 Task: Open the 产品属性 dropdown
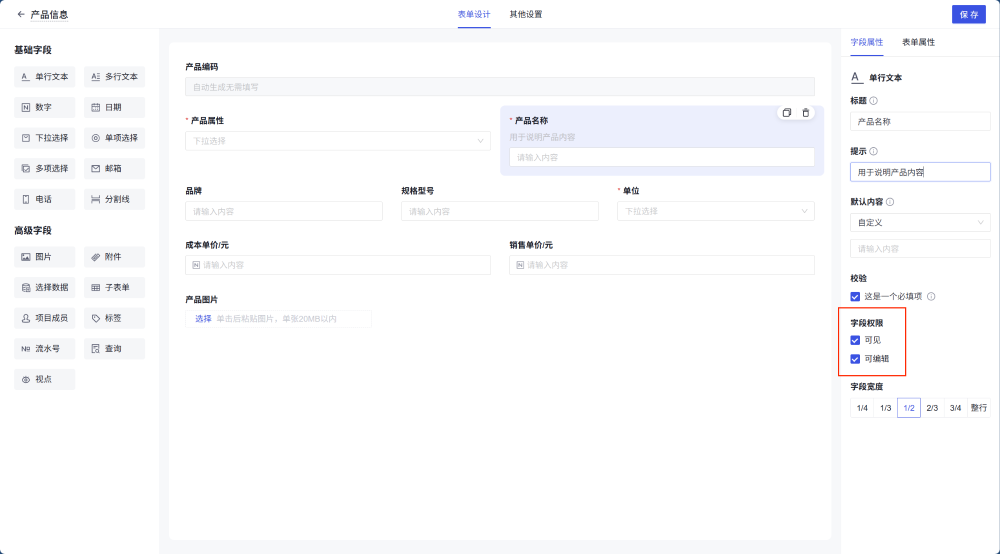338,141
